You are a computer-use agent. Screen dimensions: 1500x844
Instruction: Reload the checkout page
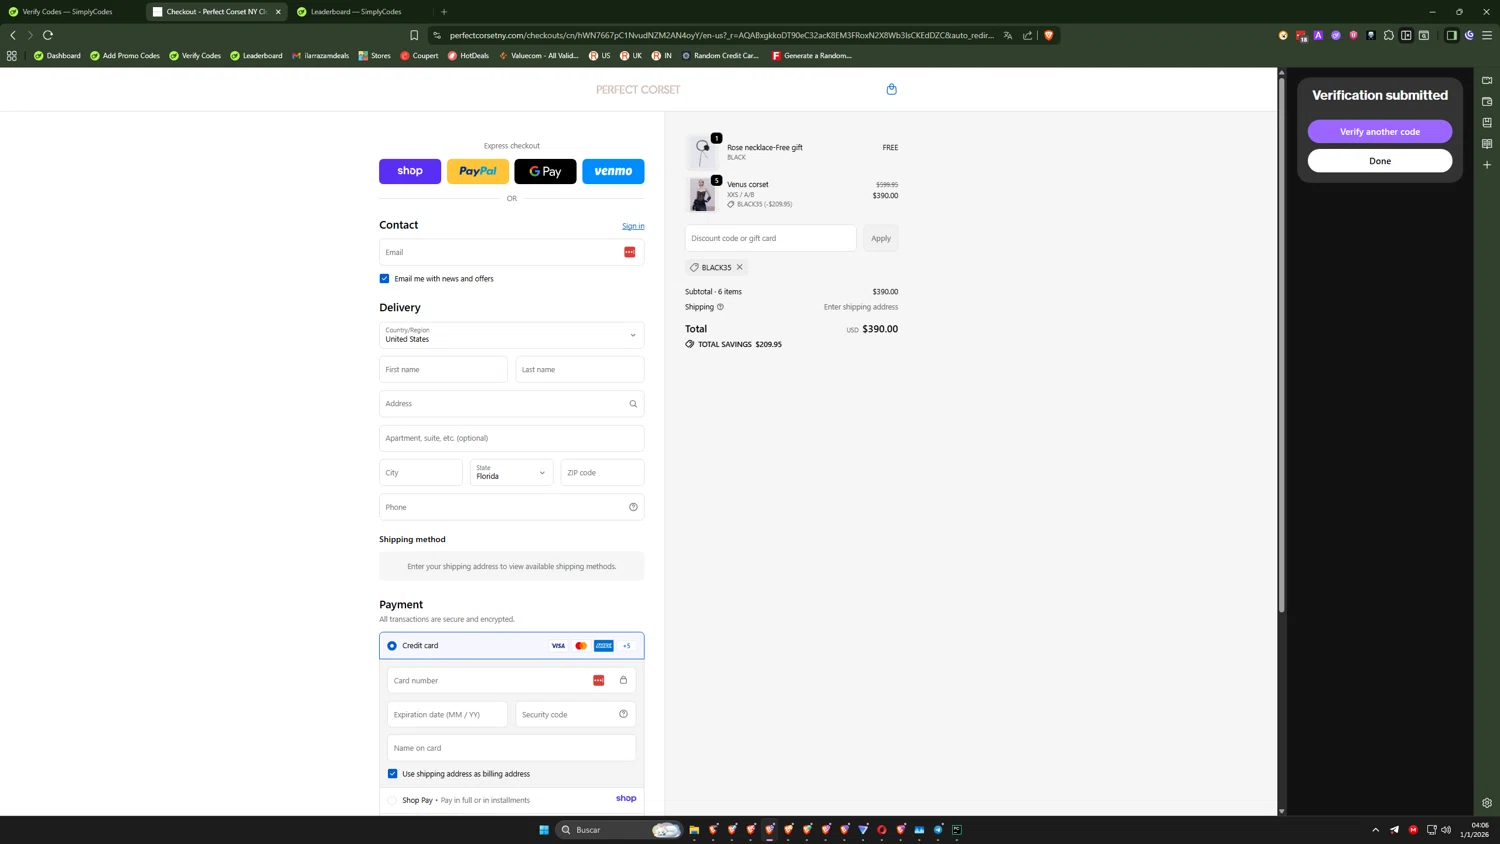pos(48,35)
